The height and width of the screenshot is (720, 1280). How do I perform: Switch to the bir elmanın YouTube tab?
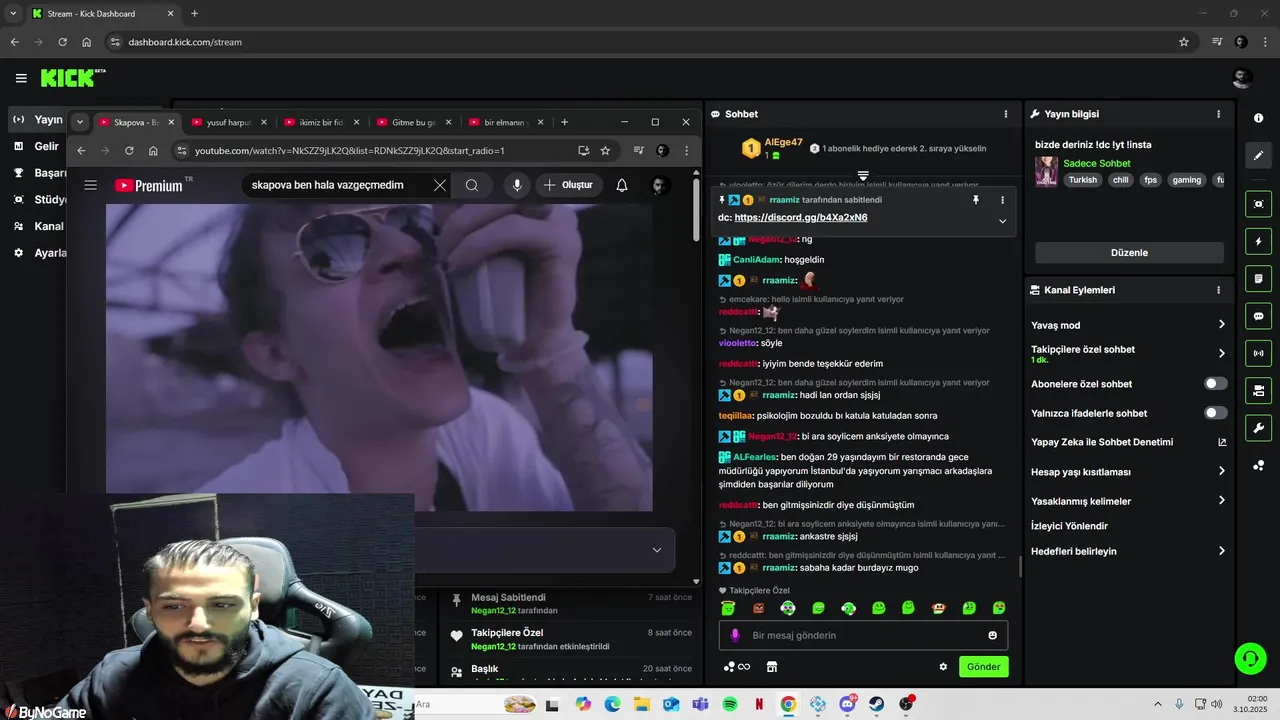pyautogui.click(x=505, y=122)
